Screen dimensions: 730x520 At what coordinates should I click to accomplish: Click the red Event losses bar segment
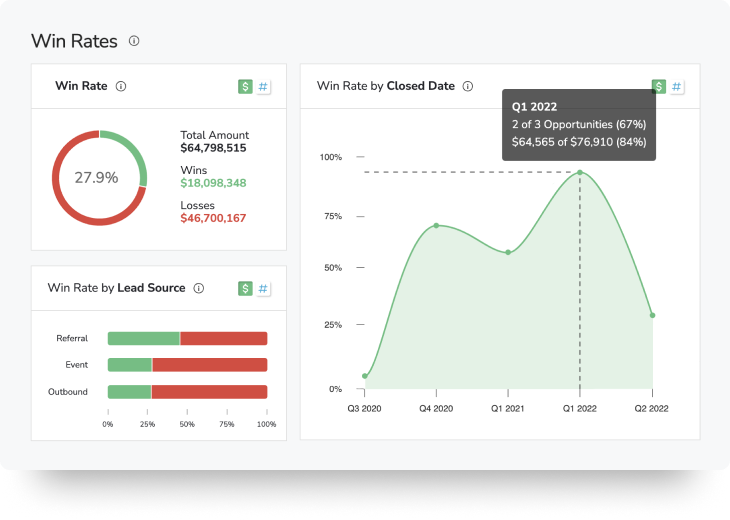click(x=209, y=365)
